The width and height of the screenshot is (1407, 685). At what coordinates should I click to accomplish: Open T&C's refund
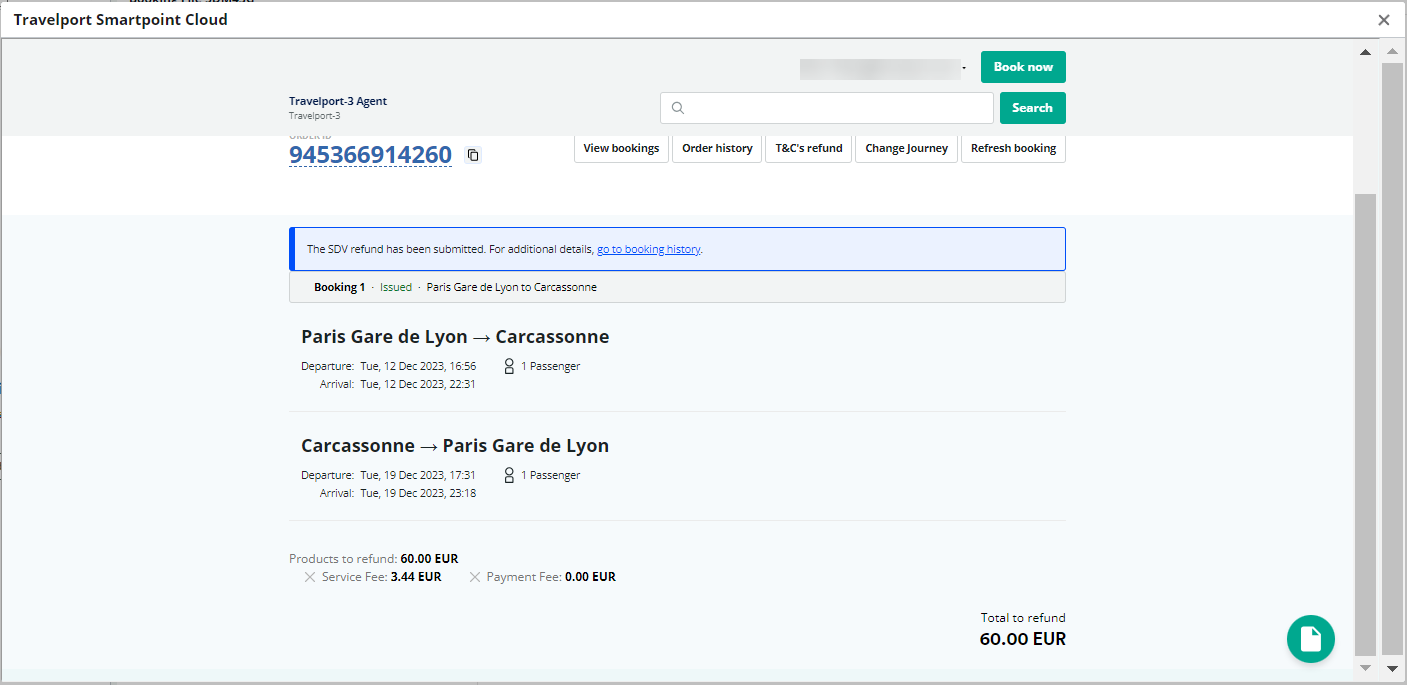coord(808,148)
